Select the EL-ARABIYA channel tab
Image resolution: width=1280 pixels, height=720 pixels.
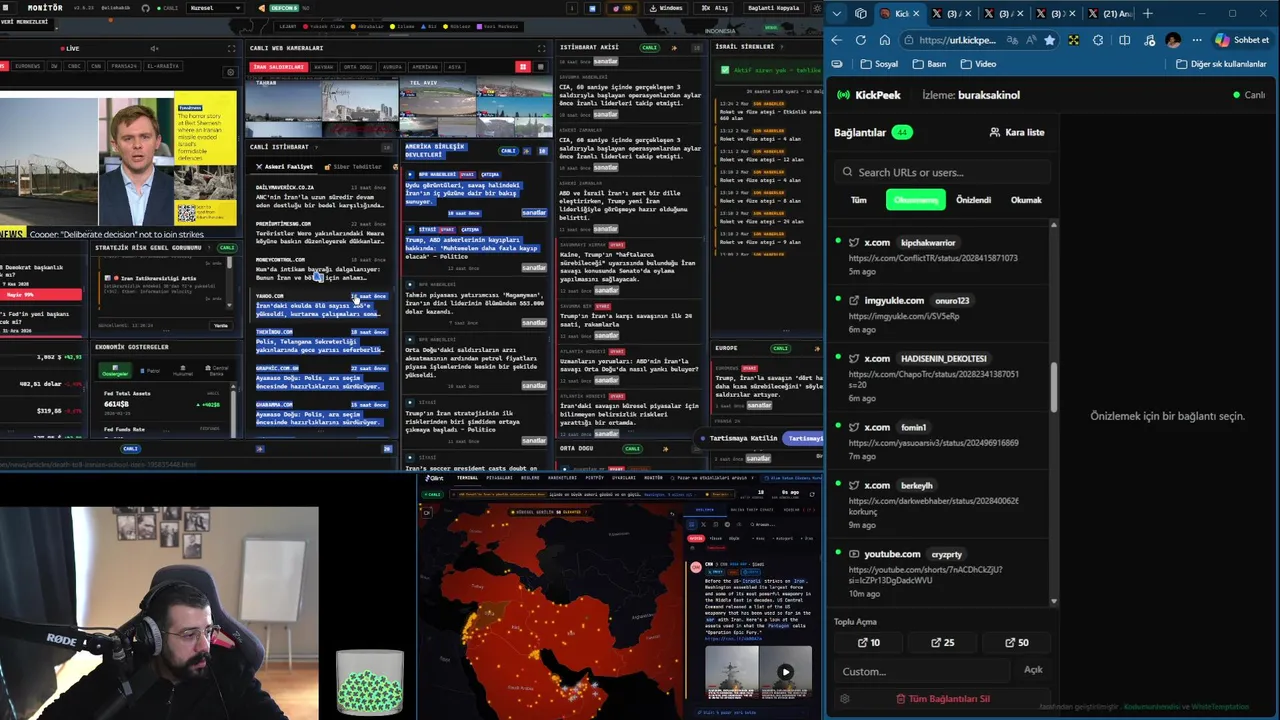click(162, 66)
